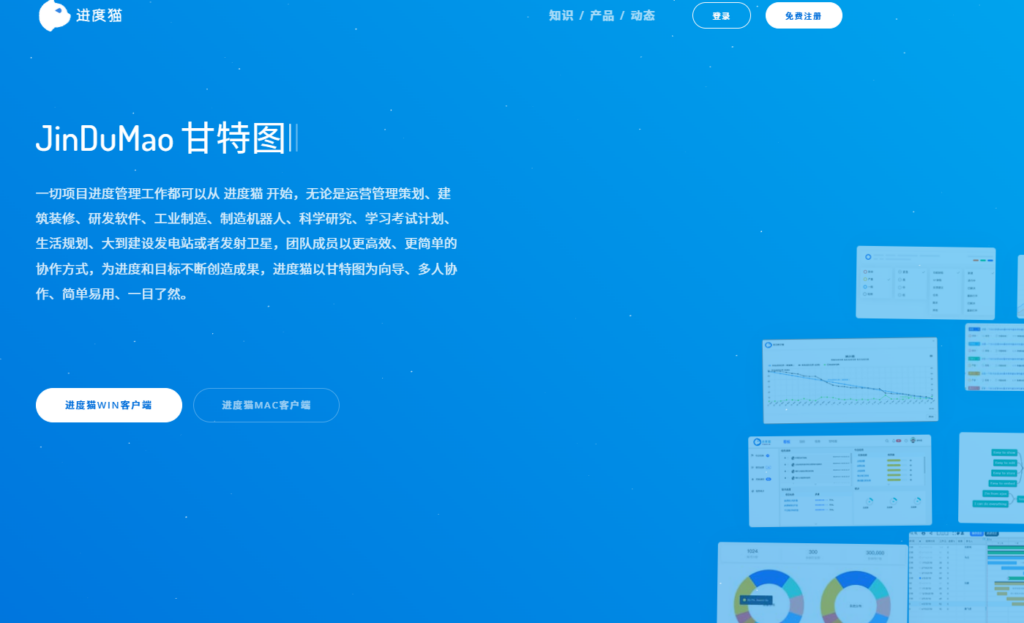The width and height of the screenshot is (1024, 623).
Task: Click the blue JinDuMao logo inside the dashboard screenshot
Action: coord(757,441)
